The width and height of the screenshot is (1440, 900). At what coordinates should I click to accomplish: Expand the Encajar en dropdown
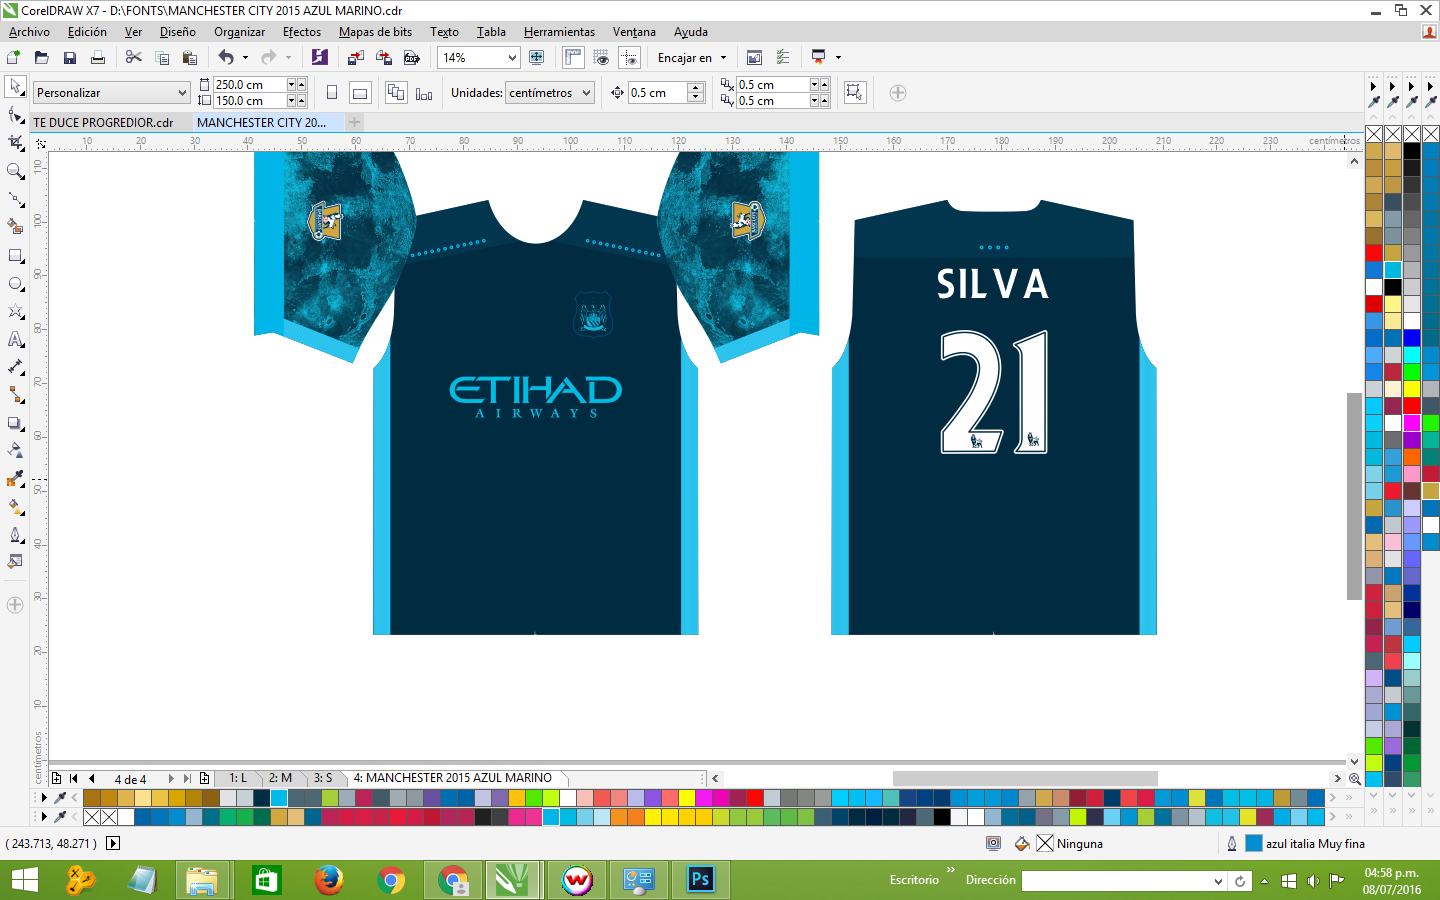722,57
